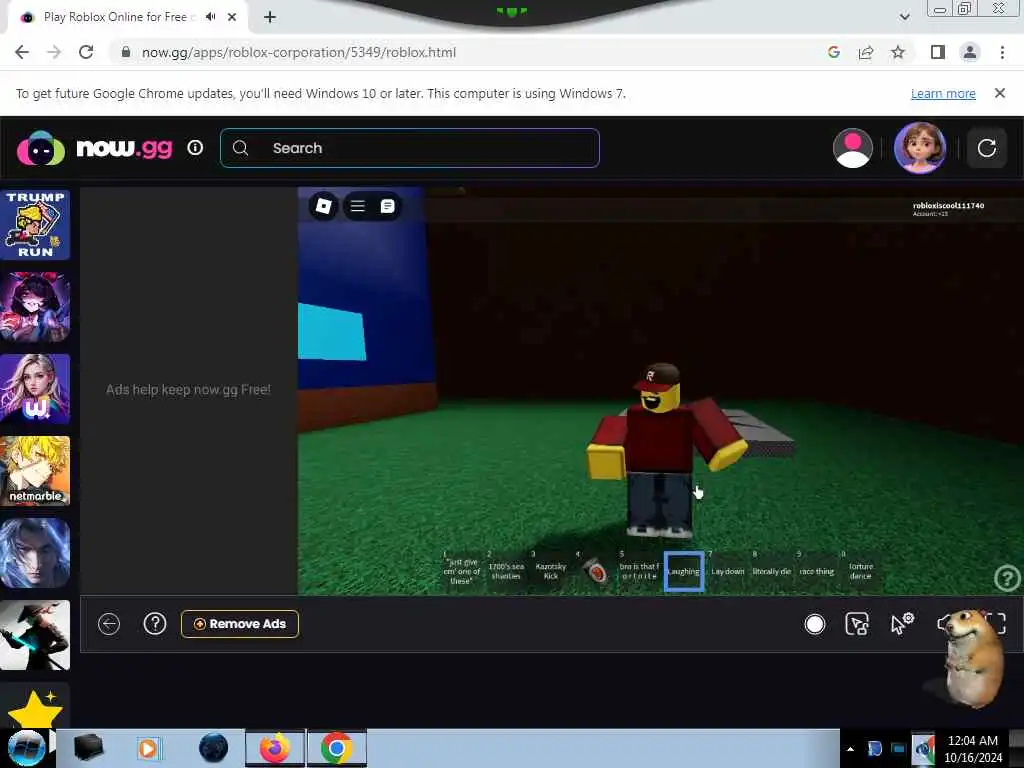The height and width of the screenshot is (768, 1024).
Task: Close the Play Roblox Online tab
Action: pyautogui.click(x=232, y=17)
